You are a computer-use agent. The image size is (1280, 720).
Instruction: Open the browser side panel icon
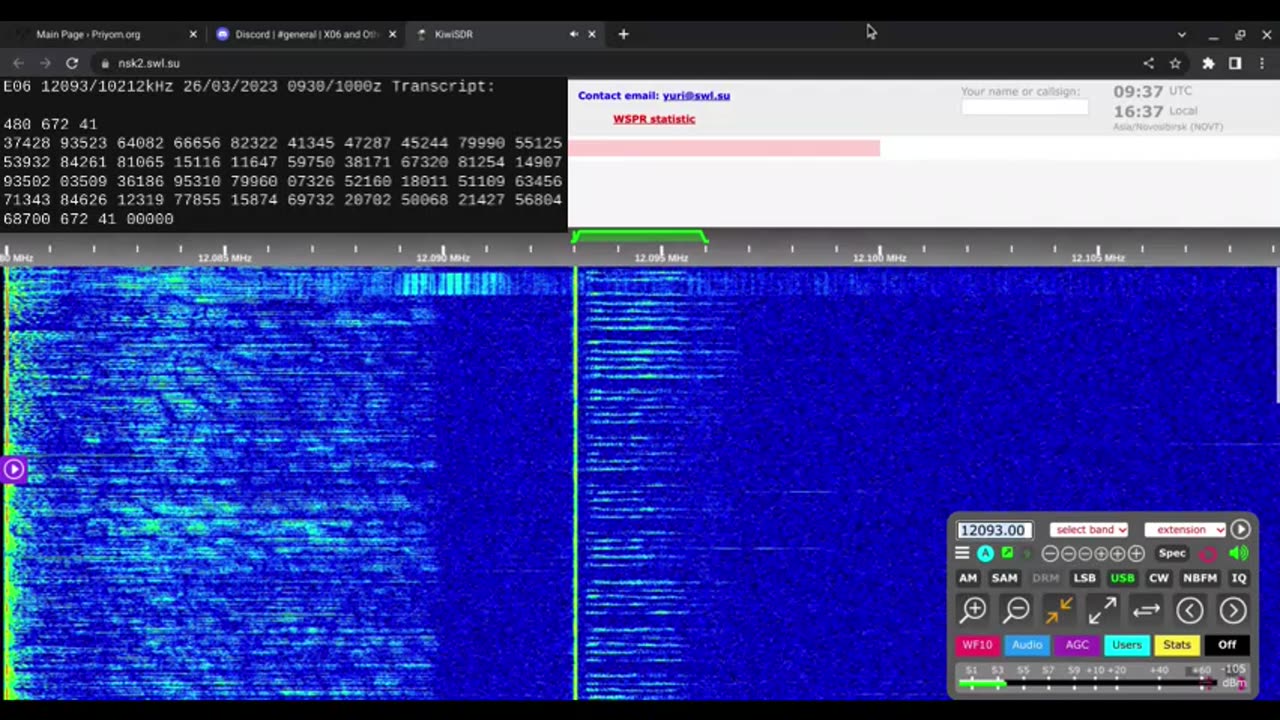1235,63
